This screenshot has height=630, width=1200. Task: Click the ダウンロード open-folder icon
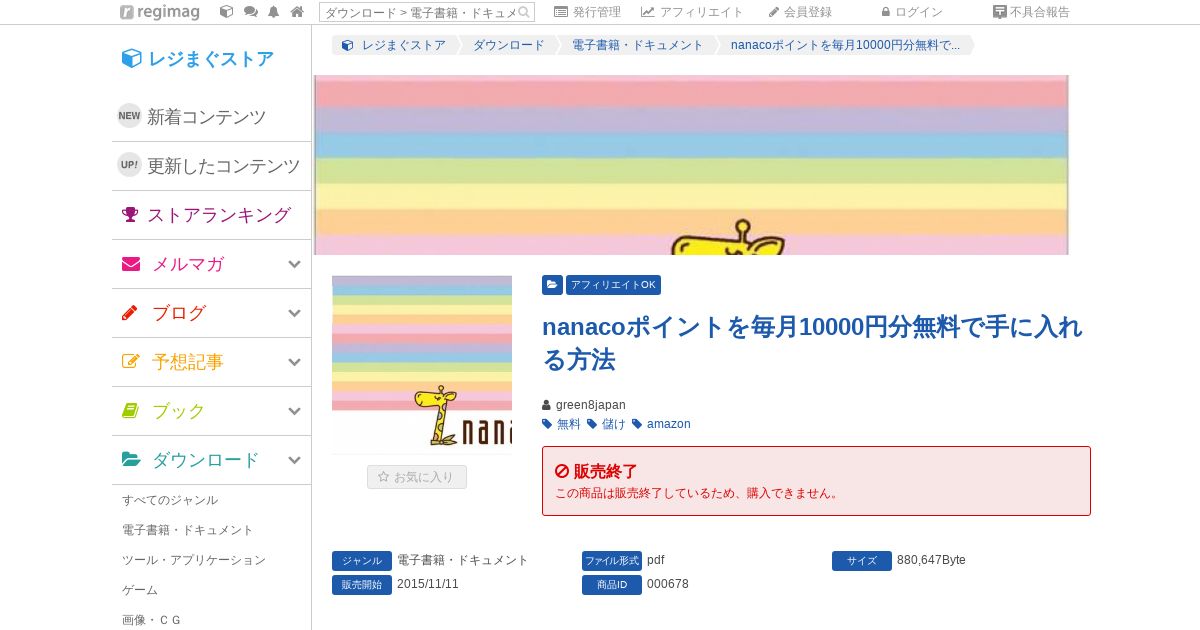131,460
